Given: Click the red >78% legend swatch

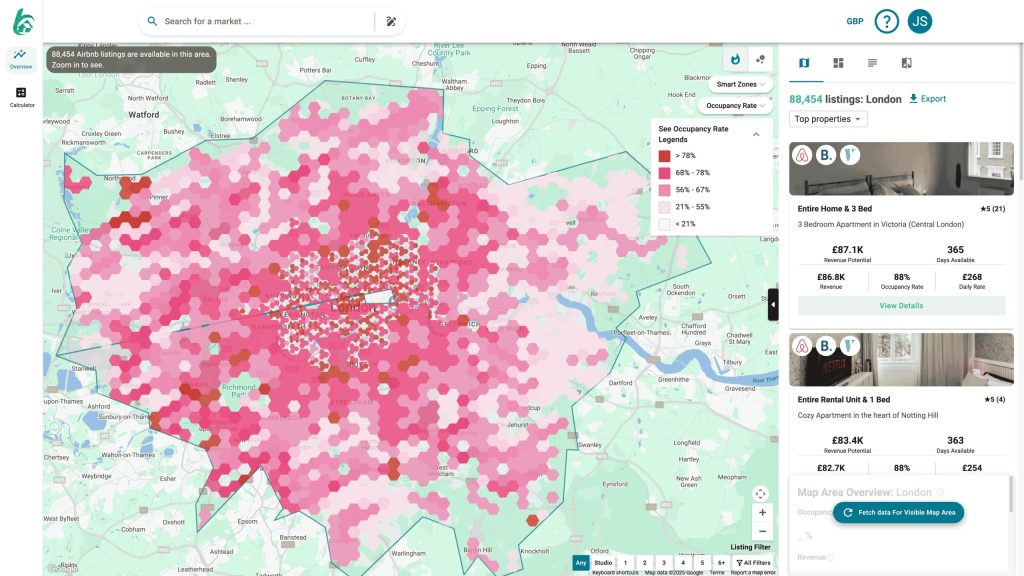Looking at the screenshot, I should [x=664, y=156].
